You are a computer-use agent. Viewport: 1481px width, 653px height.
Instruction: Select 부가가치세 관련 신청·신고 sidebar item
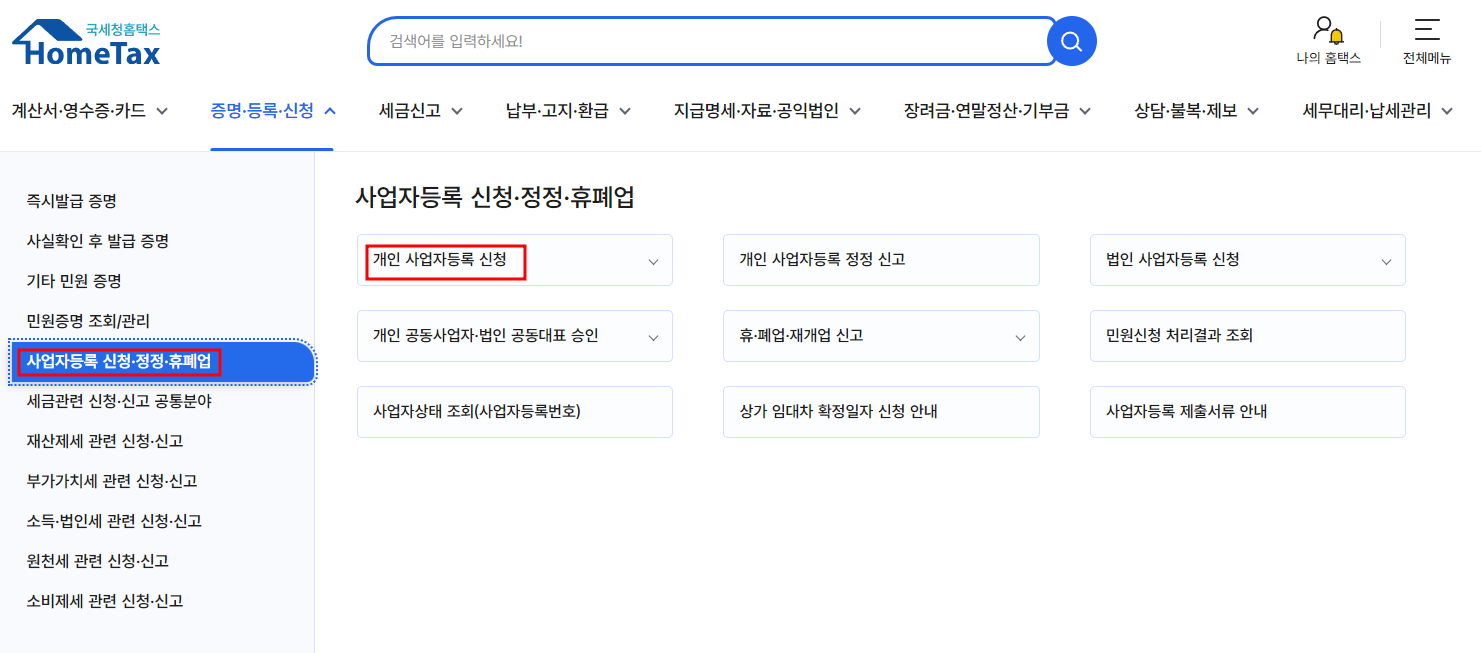click(x=112, y=481)
